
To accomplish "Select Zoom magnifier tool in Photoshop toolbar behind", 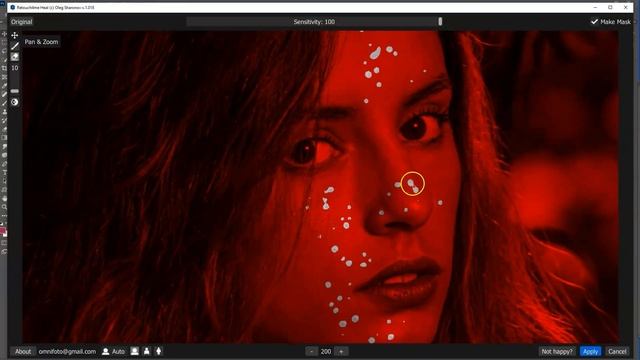I will (x=4, y=207).
